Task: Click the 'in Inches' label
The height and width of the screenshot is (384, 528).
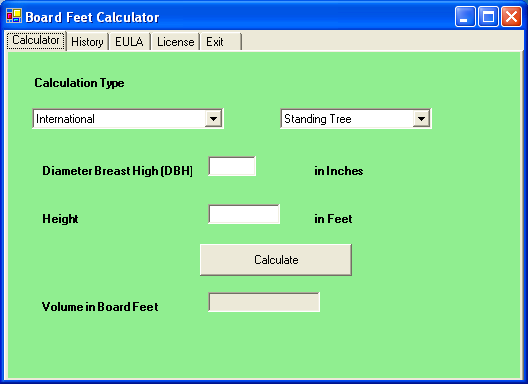Action: pos(339,171)
